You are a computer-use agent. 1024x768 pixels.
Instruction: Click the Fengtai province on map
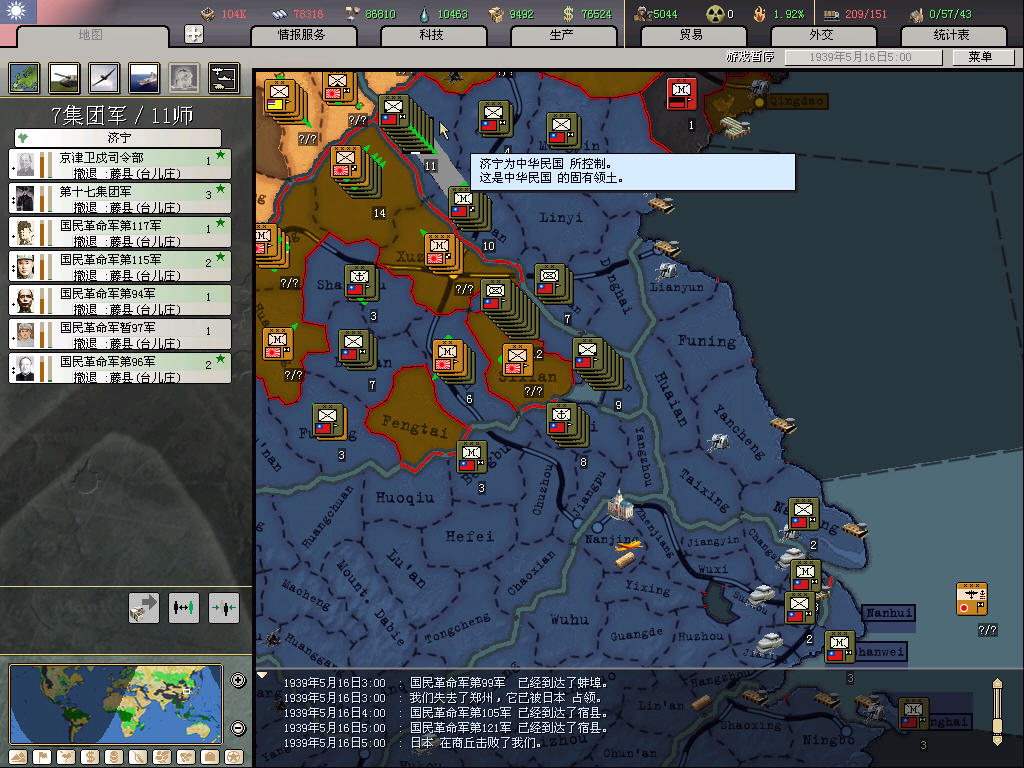coord(415,426)
